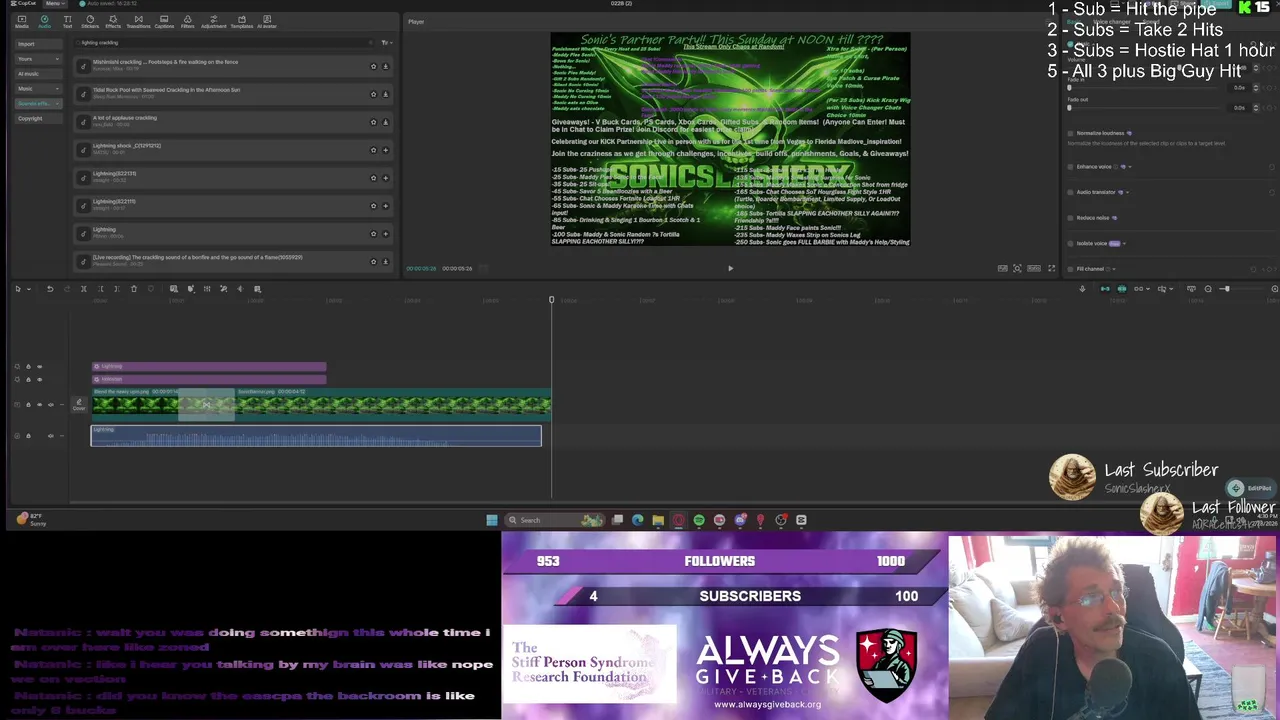Enable Isolate voice checkbox
The image size is (1280, 720).
[1071, 243]
